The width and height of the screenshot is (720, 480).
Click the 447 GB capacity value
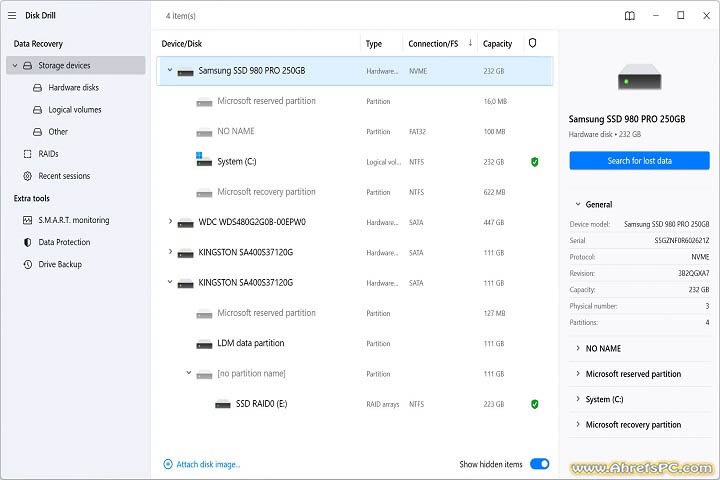coord(494,222)
